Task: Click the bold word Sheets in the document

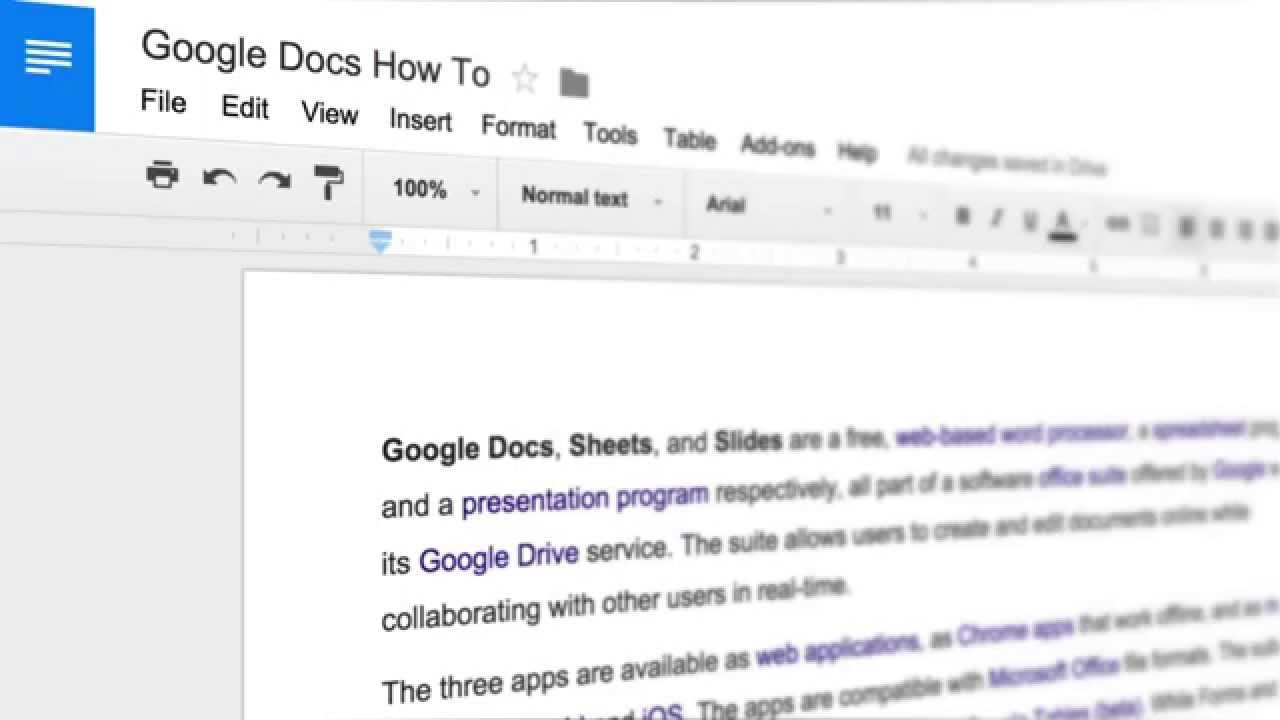Action: [611, 444]
